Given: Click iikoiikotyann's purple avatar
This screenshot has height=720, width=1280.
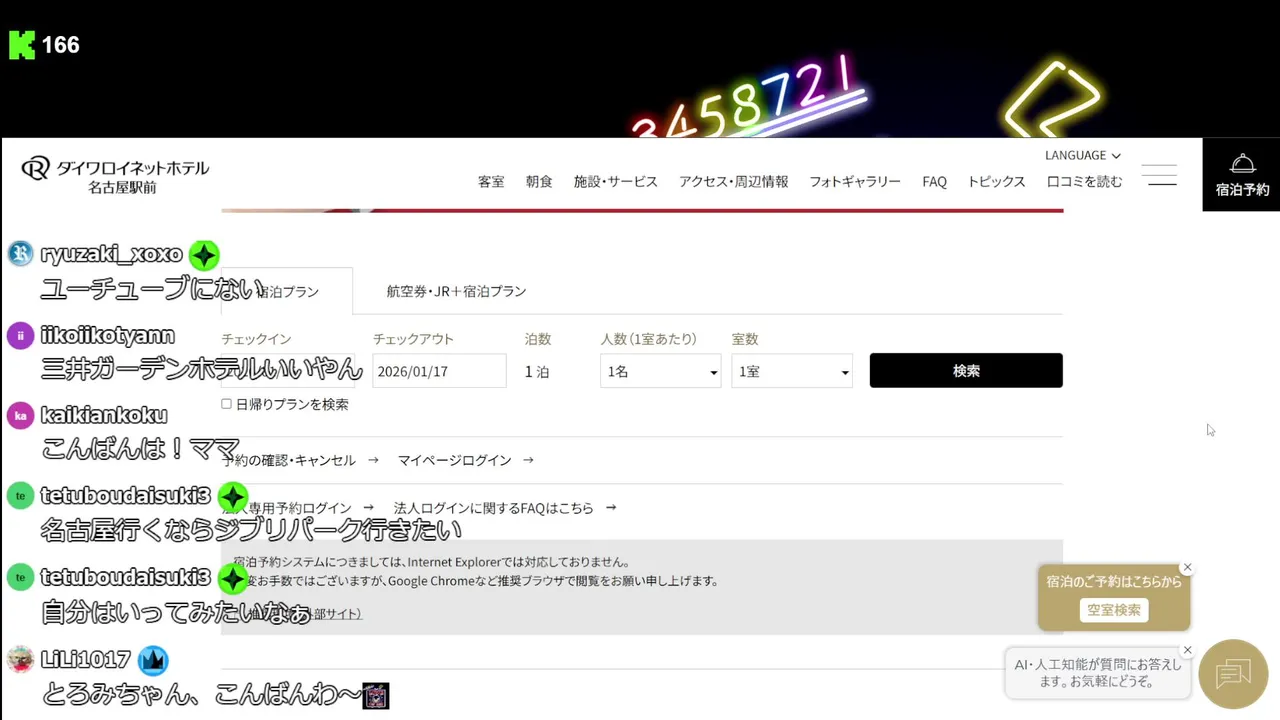Looking at the screenshot, I should tap(20, 335).
